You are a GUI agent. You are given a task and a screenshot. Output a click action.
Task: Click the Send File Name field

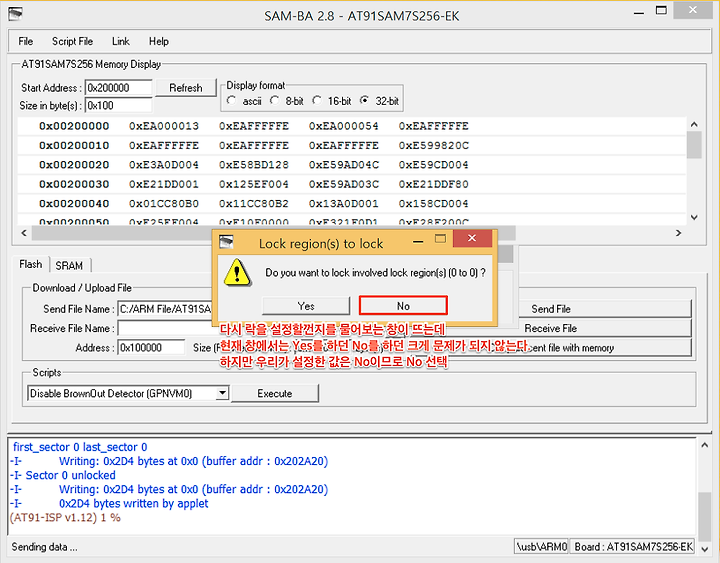click(165, 309)
